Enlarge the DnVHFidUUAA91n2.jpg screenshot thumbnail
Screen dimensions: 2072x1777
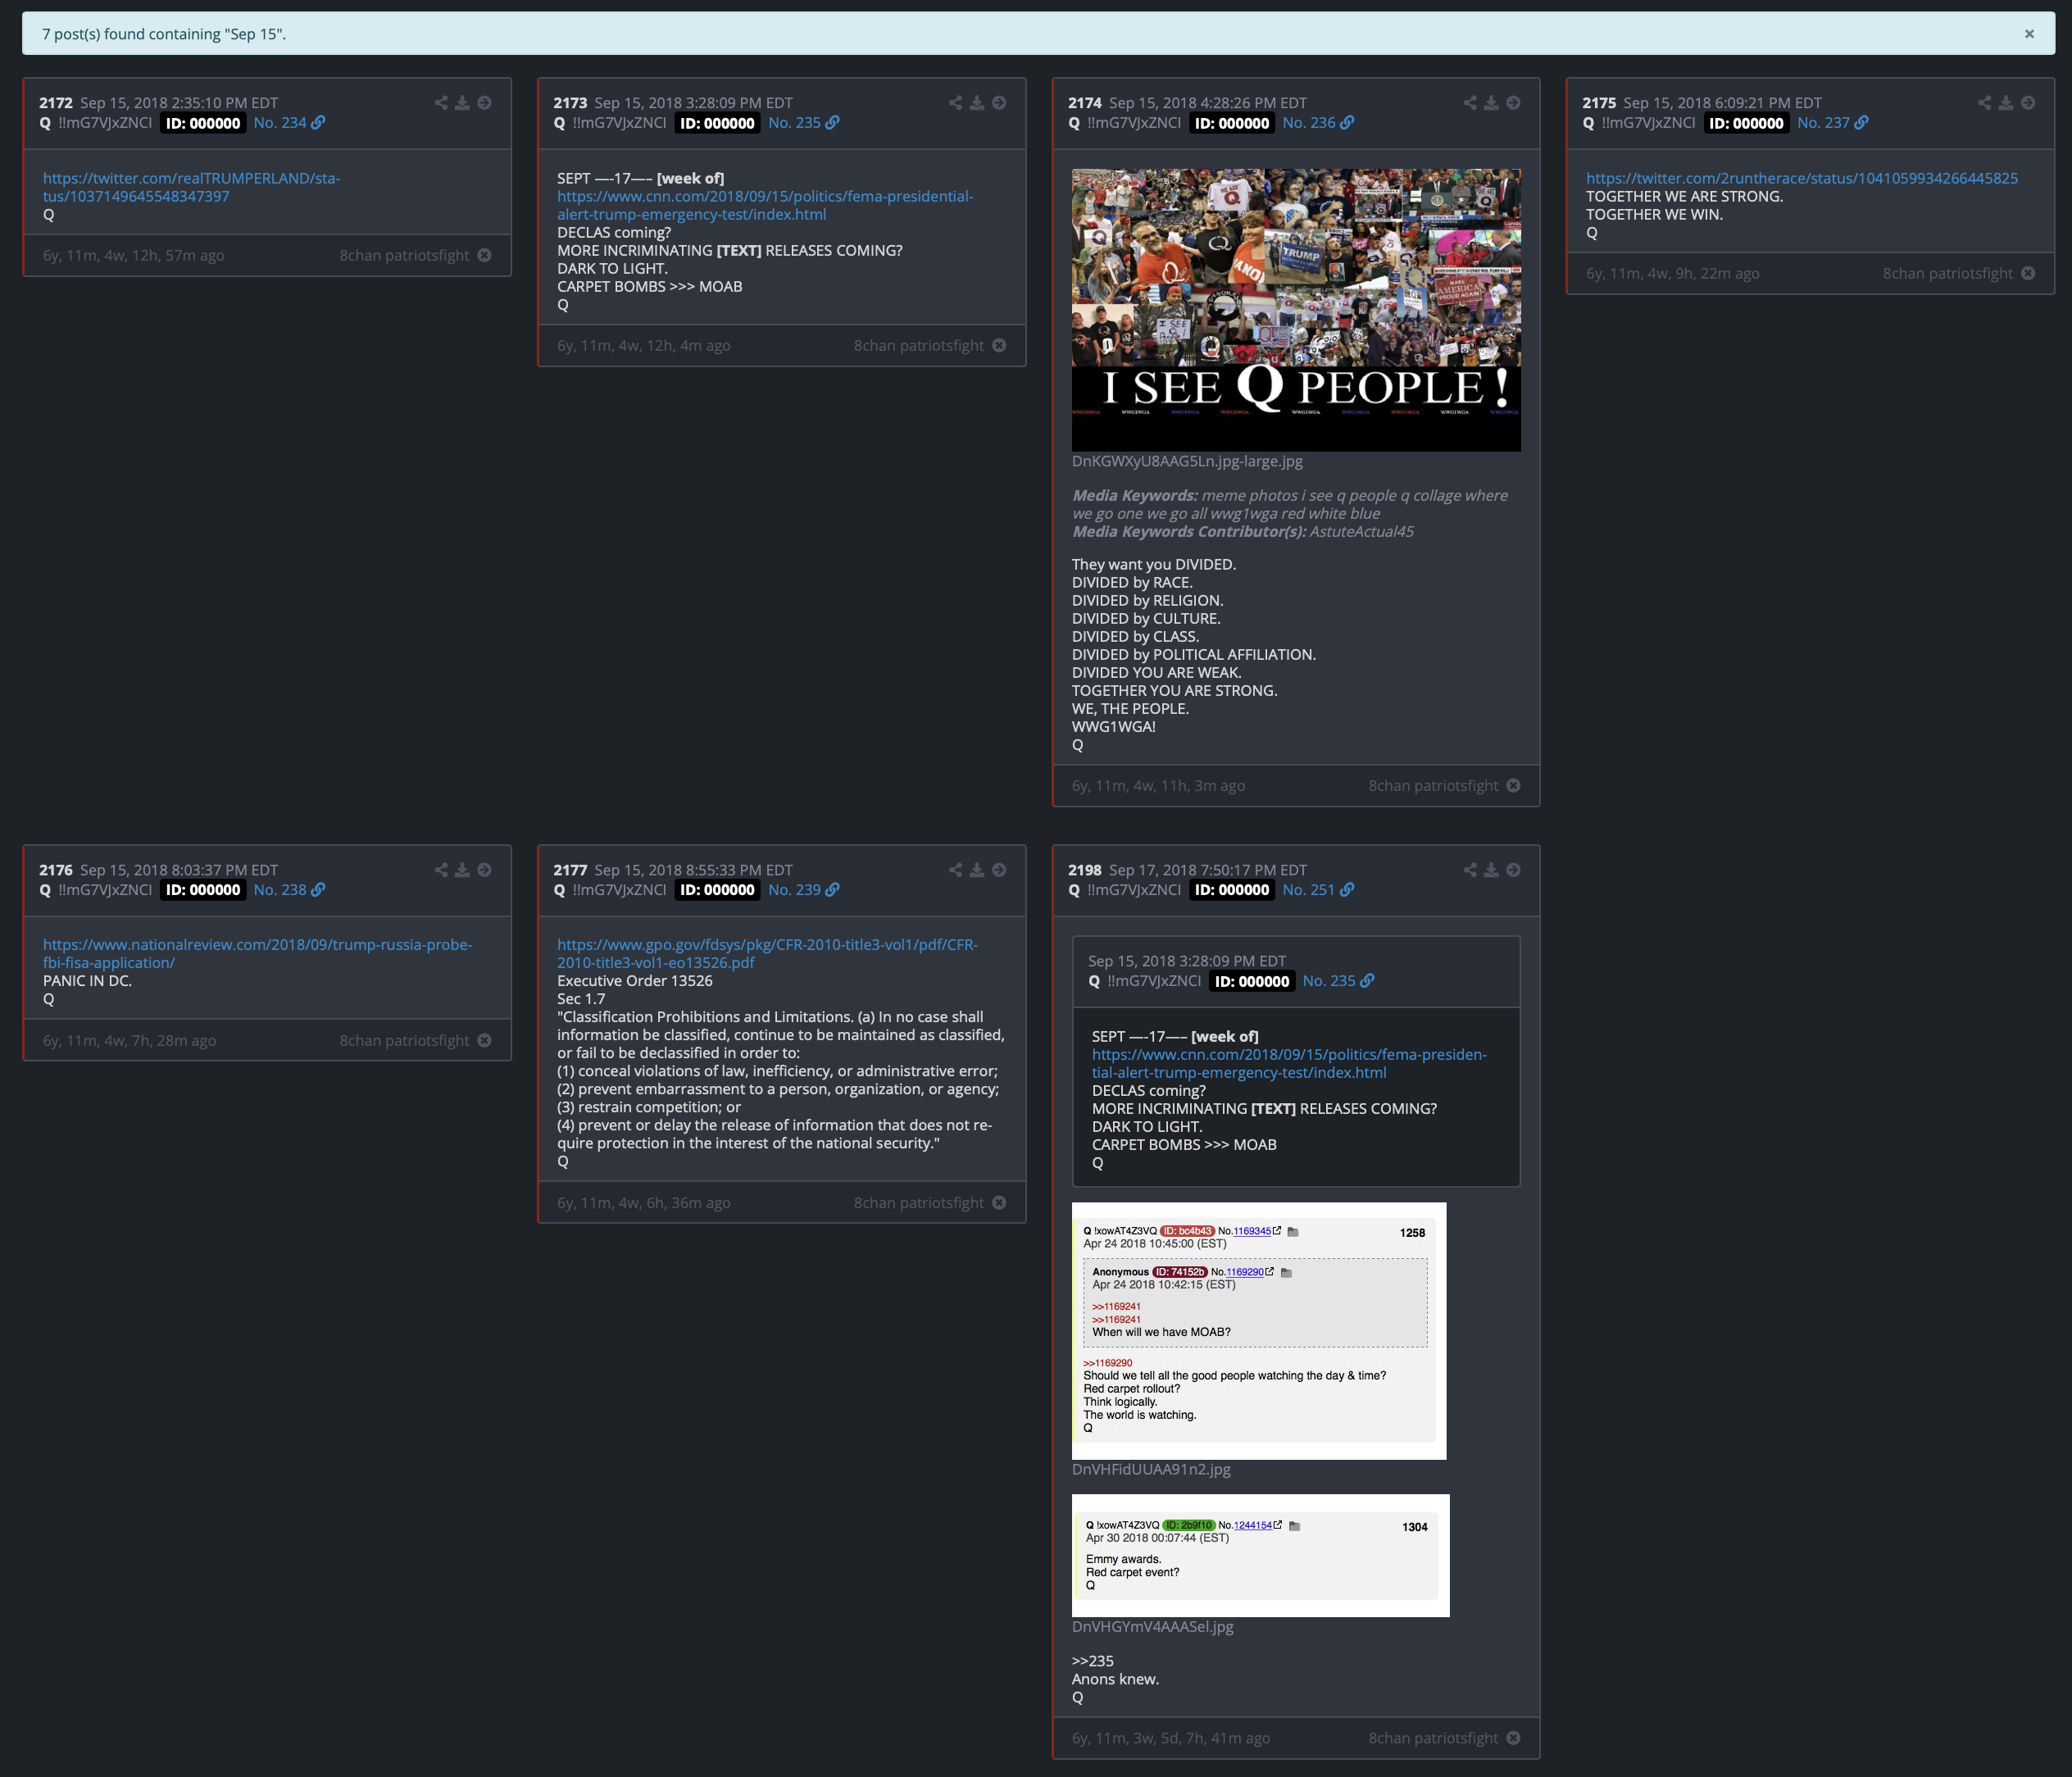(1259, 1331)
